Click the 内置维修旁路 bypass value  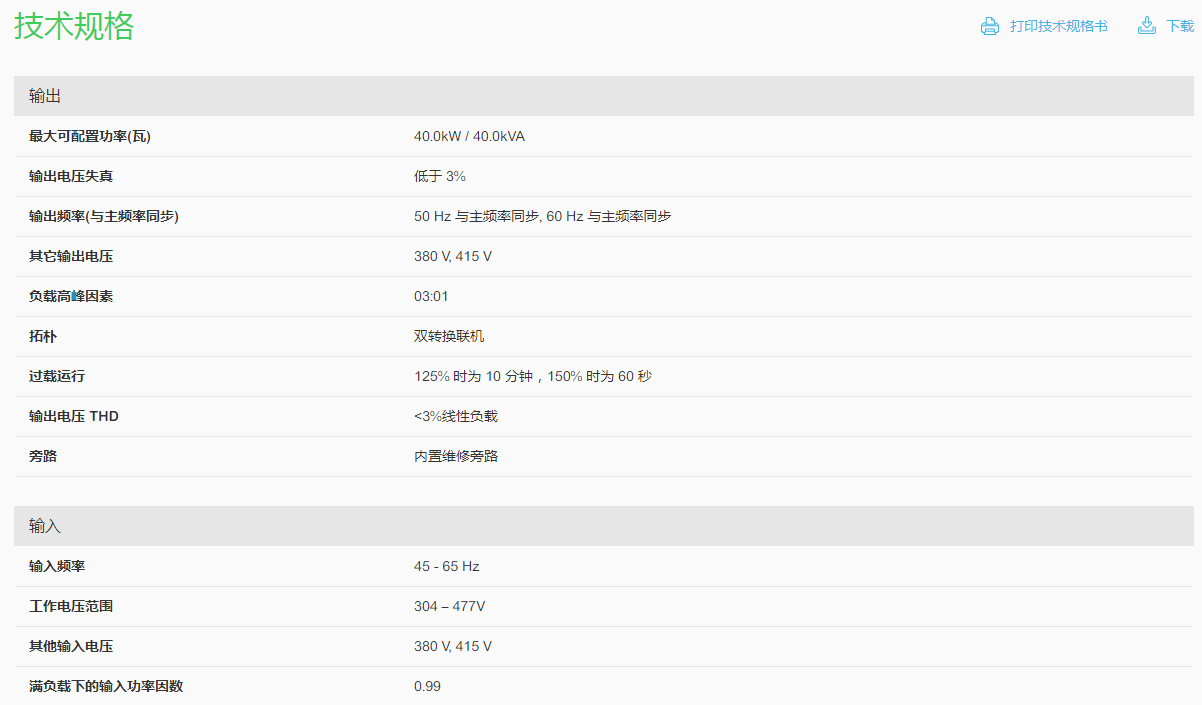[x=456, y=456]
